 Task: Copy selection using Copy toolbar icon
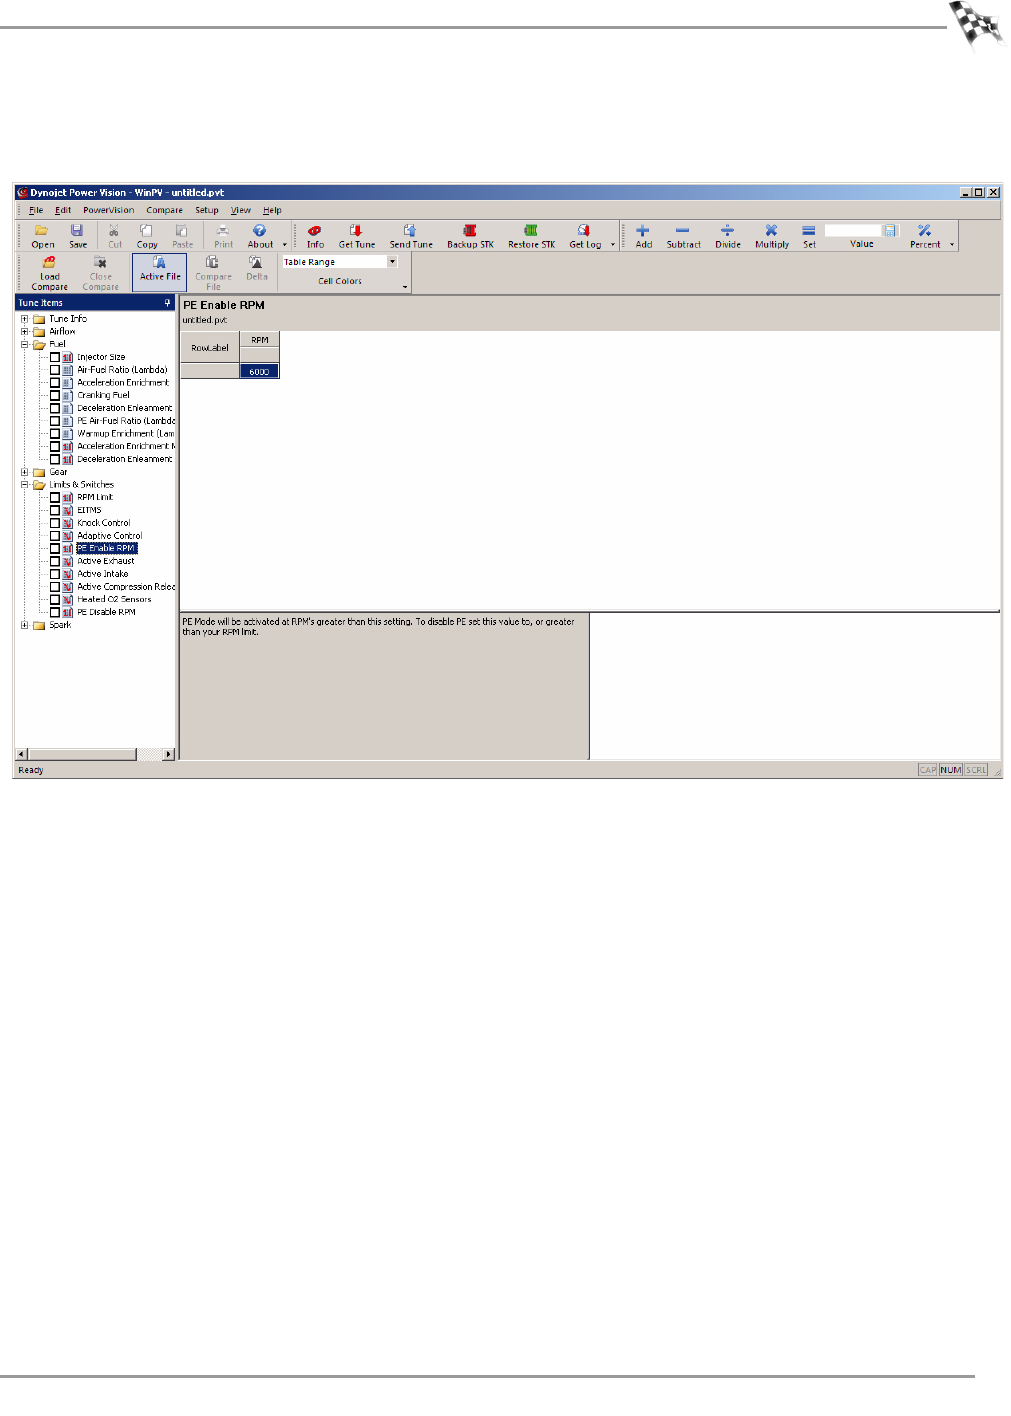point(147,236)
